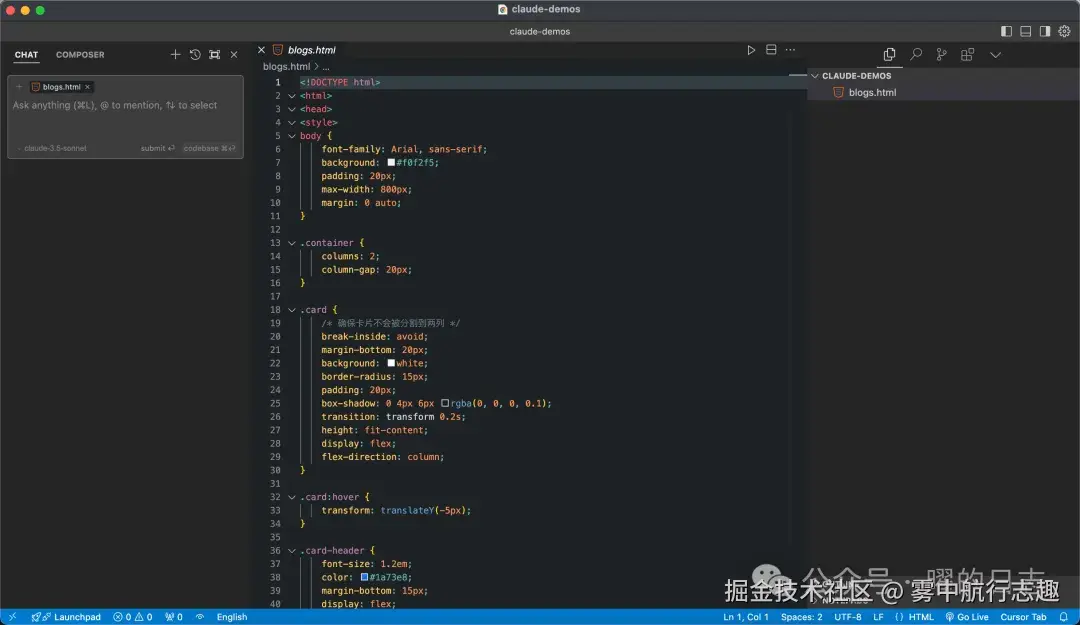The width and height of the screenshot is (1080, 625).
Task: Switch to the COMPOSER tab
Action: tap(80, 54)
